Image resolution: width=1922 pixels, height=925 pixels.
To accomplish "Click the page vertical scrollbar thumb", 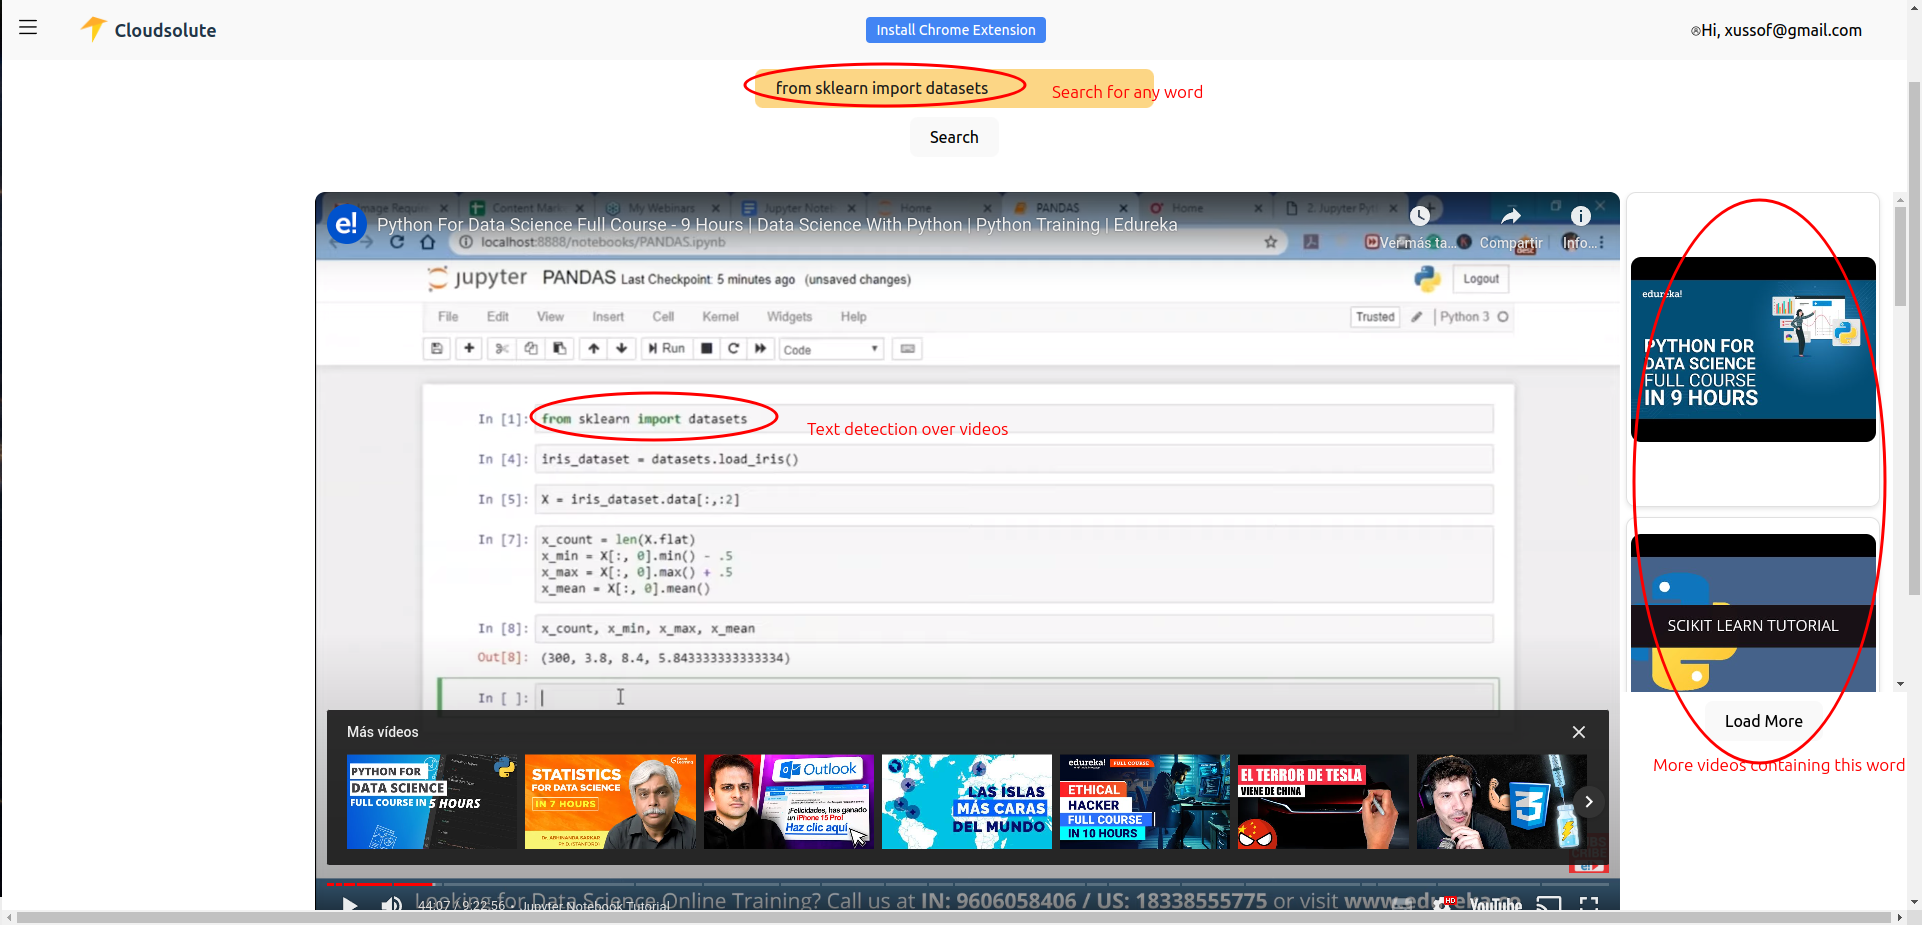I will 1914,337.
